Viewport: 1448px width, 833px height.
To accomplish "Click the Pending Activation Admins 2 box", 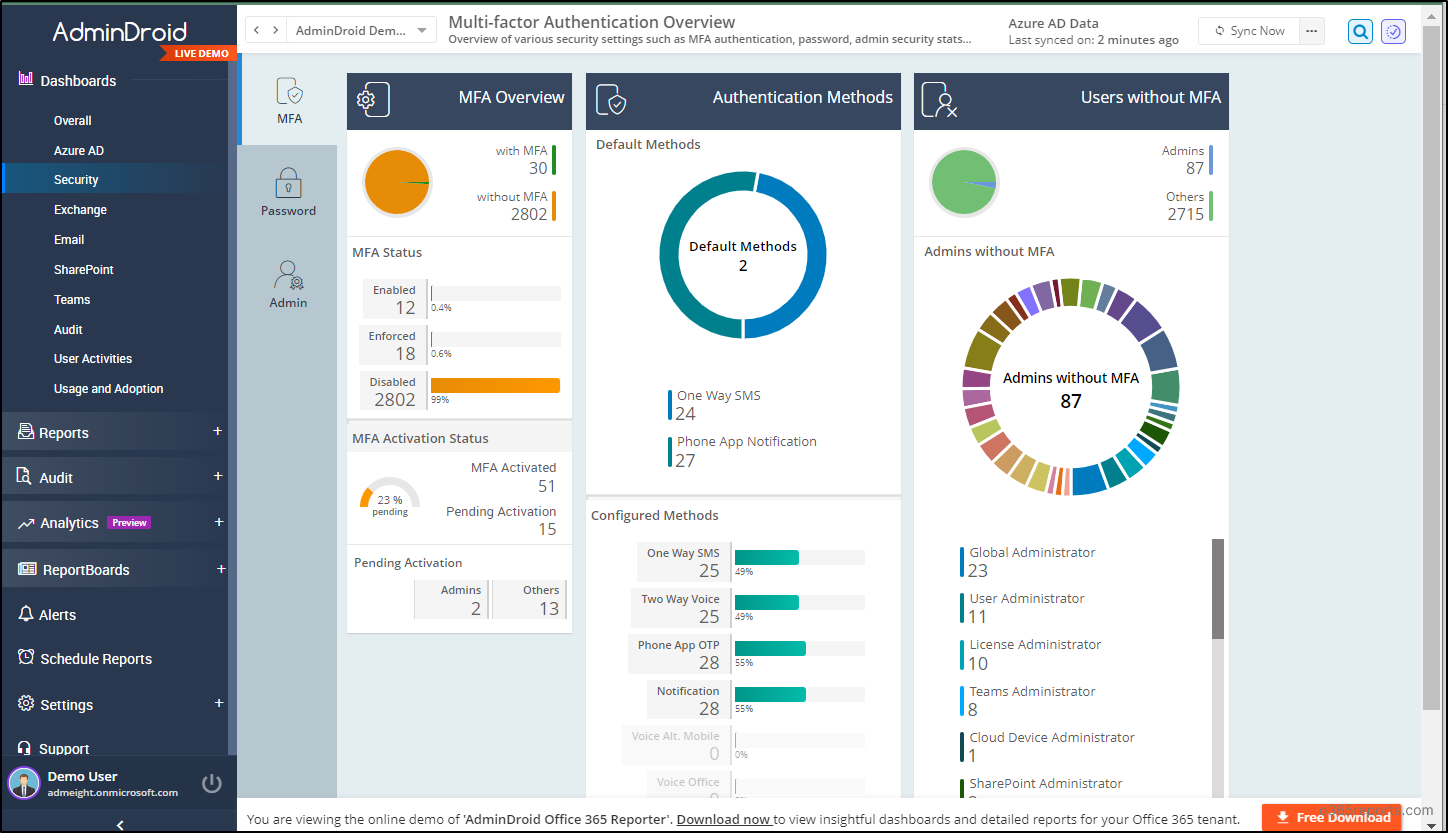I will tap(452, 600).
